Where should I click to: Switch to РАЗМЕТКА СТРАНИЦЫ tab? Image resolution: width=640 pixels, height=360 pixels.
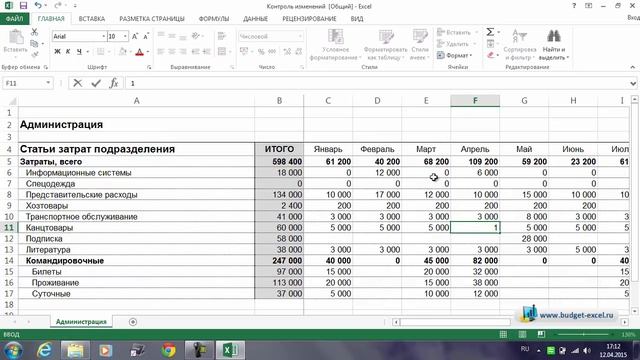coord(152,19)
